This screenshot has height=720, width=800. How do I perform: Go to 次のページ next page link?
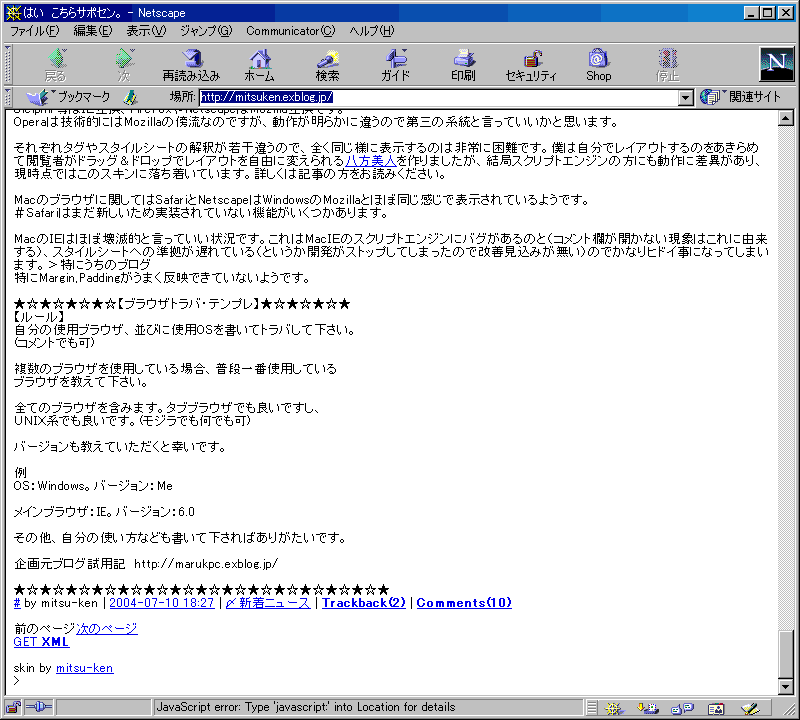[x=107, y=629]
